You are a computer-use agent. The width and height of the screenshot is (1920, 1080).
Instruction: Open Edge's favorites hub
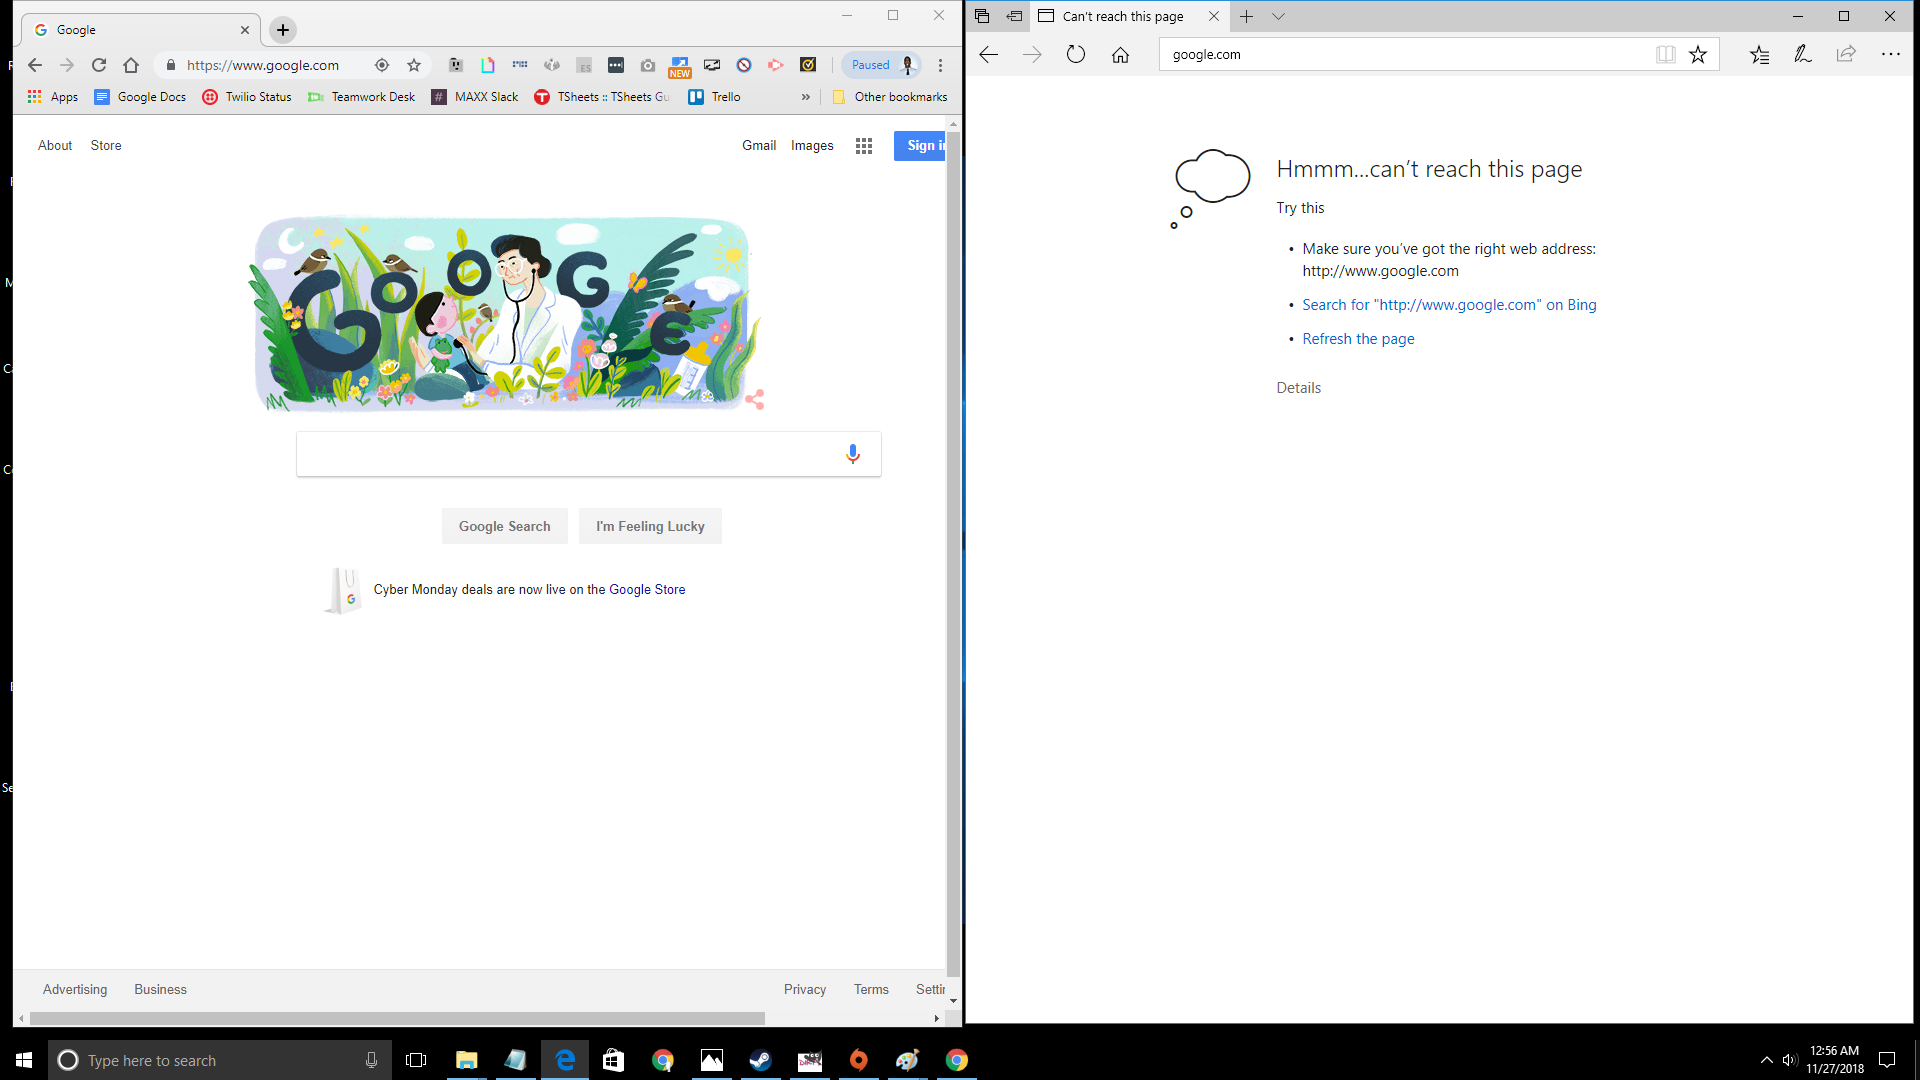coord(1760,54)
